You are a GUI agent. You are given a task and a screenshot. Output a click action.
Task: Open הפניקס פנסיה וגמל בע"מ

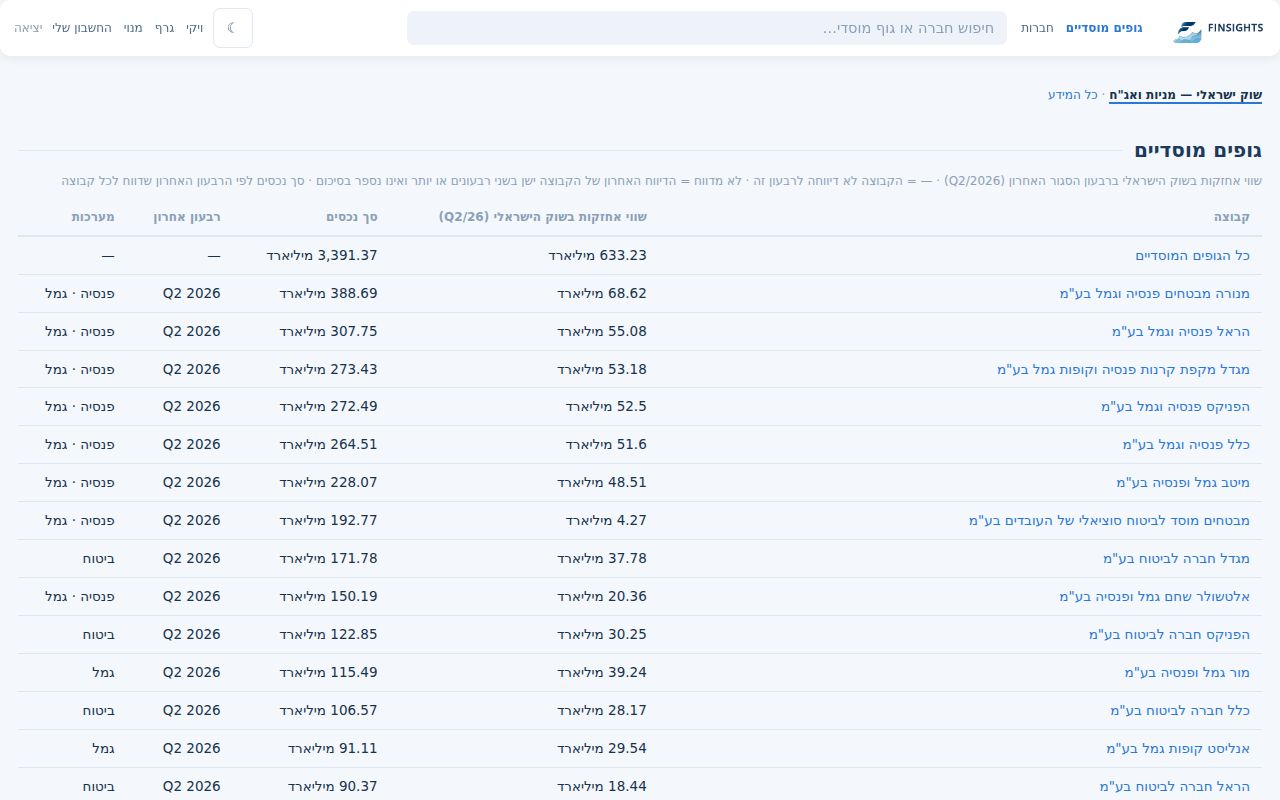(x=1176, y=407)
